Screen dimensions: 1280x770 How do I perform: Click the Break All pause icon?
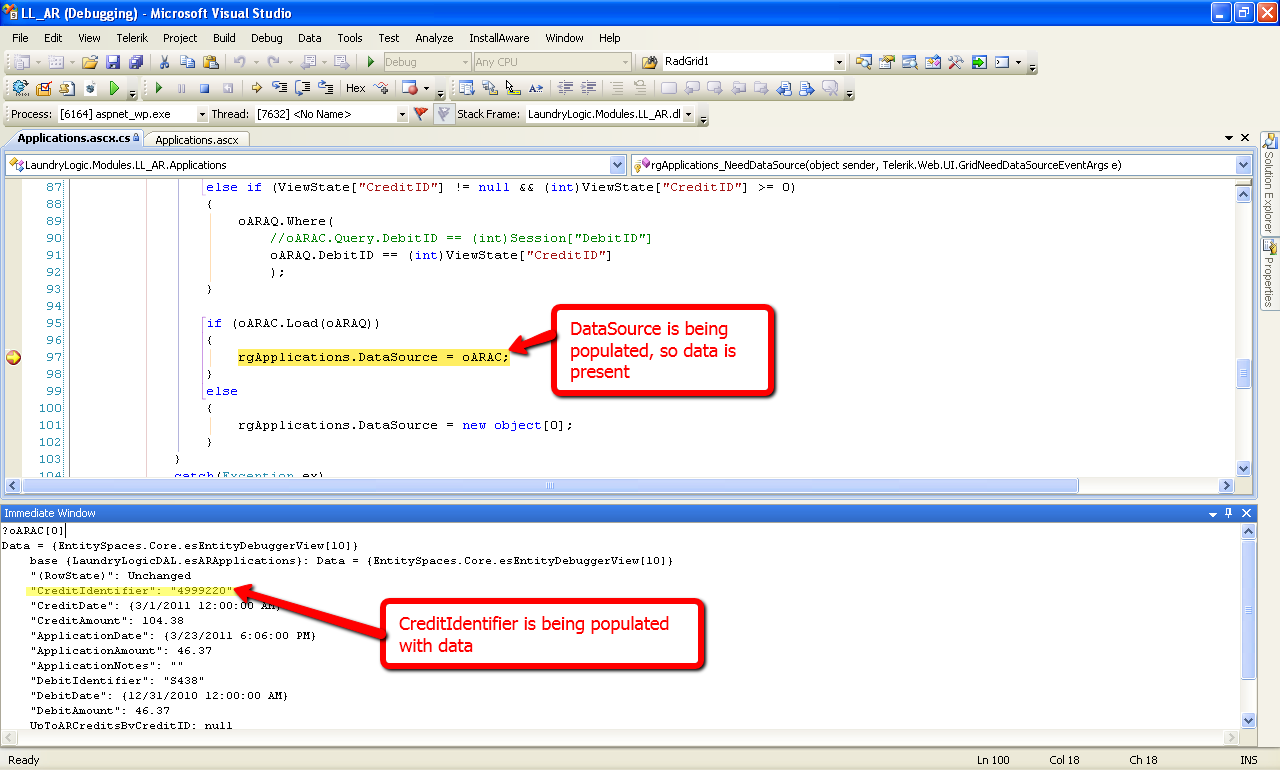181,88
